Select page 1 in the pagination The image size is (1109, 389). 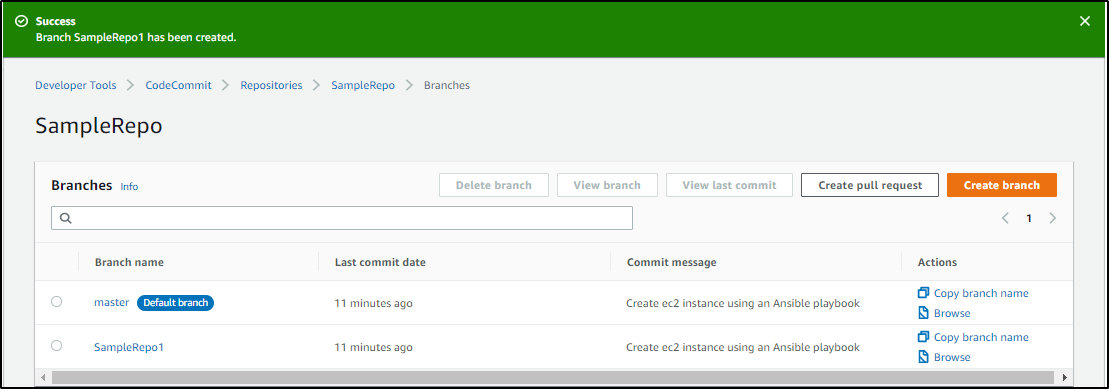click(x=1029, y=219)
